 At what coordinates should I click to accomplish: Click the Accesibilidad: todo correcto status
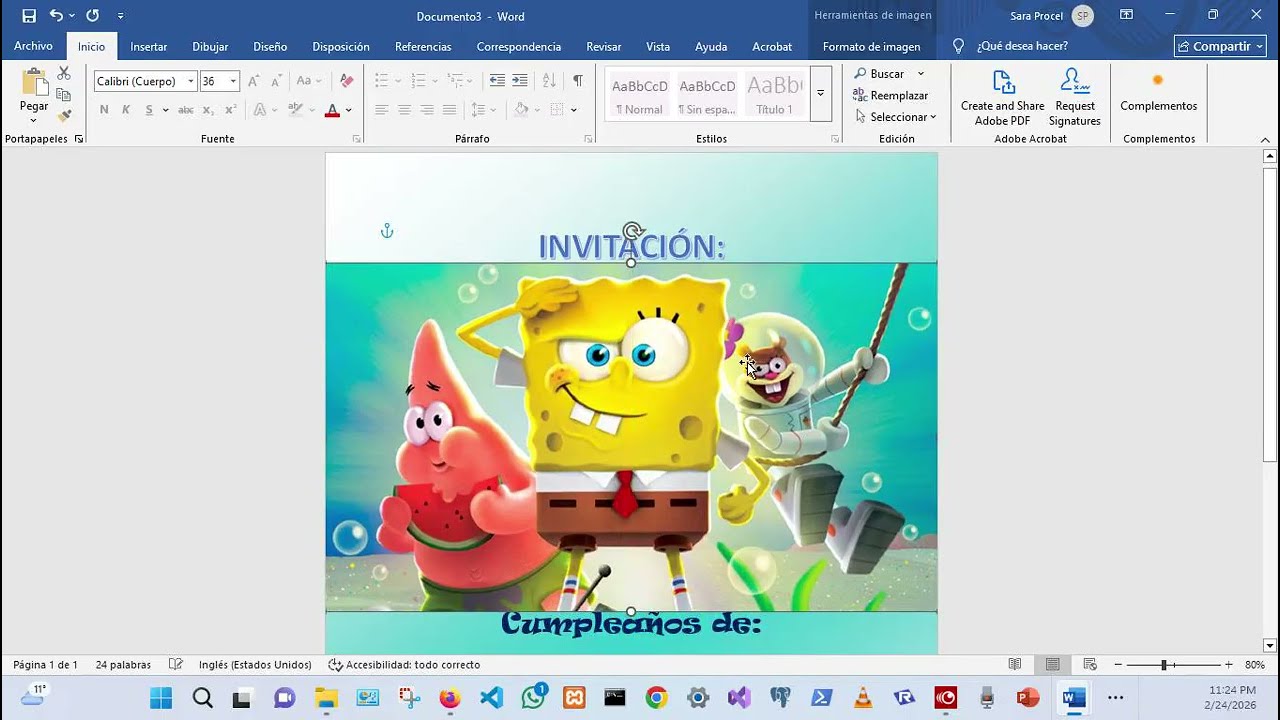(404, 664)
